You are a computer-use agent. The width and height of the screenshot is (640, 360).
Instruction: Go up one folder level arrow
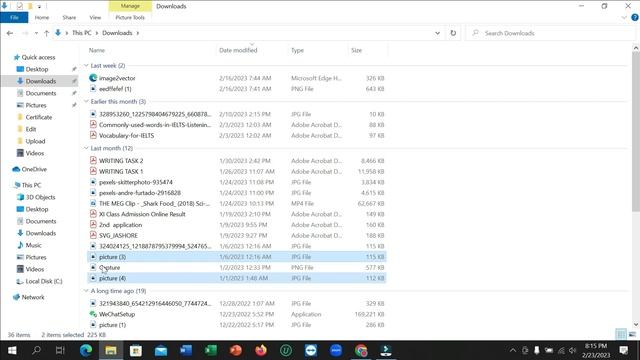click(47, 33)
